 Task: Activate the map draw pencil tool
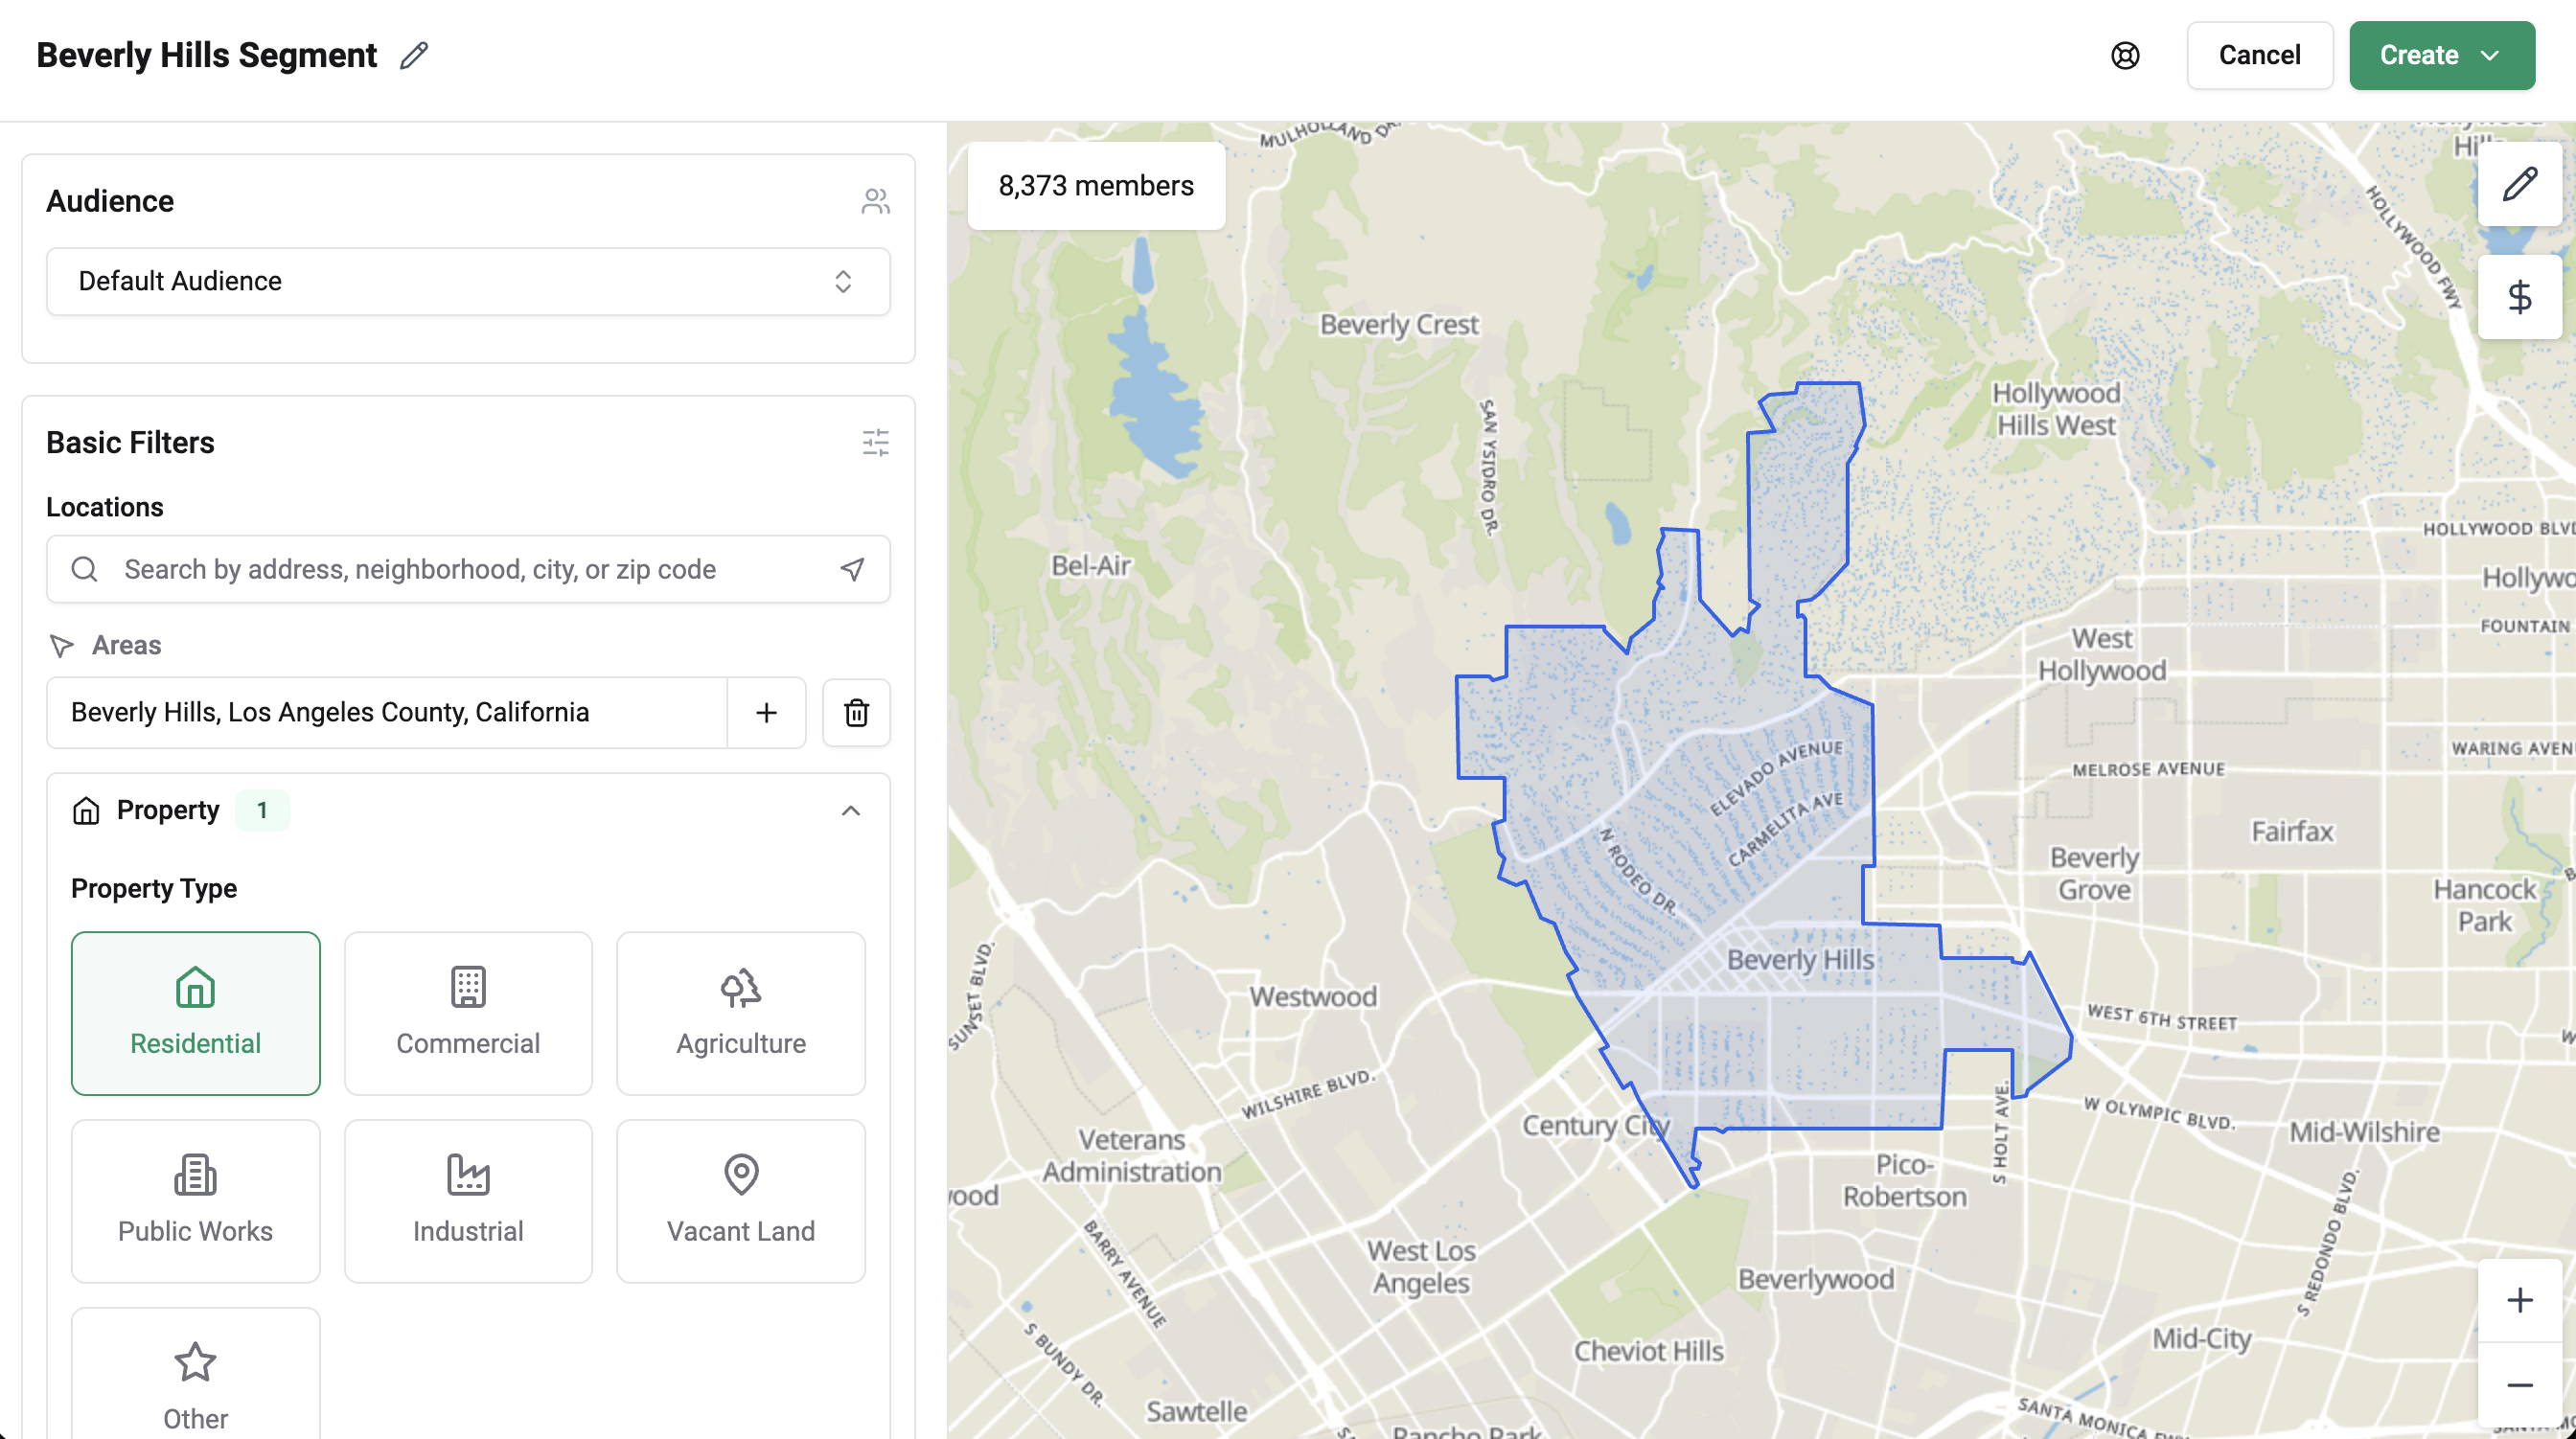[2520, 184]
